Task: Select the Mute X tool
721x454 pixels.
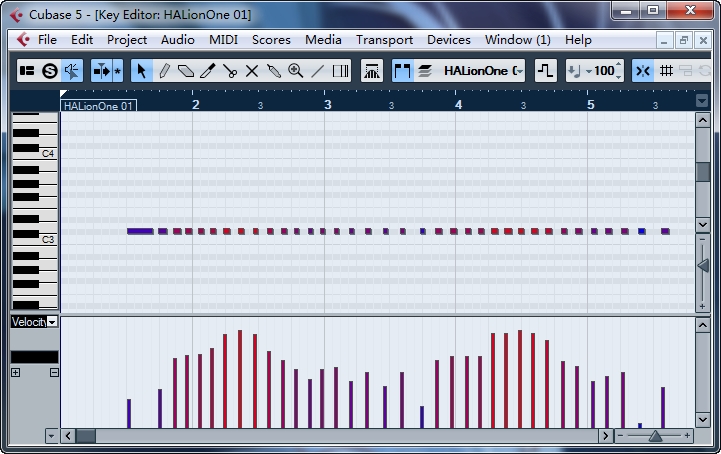Action: [252, 71]
